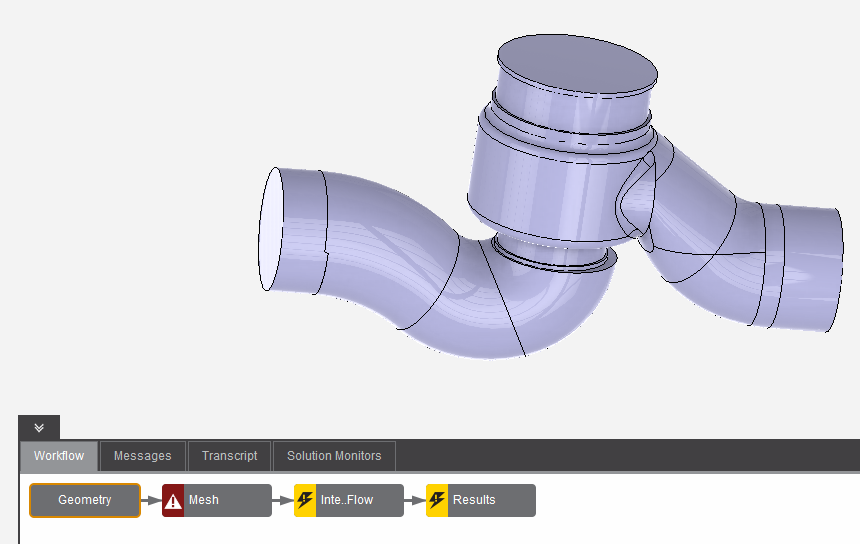Click the red warning icon on Mesh
This screenshot has width=860, height=544.
(x=173, y=501)
